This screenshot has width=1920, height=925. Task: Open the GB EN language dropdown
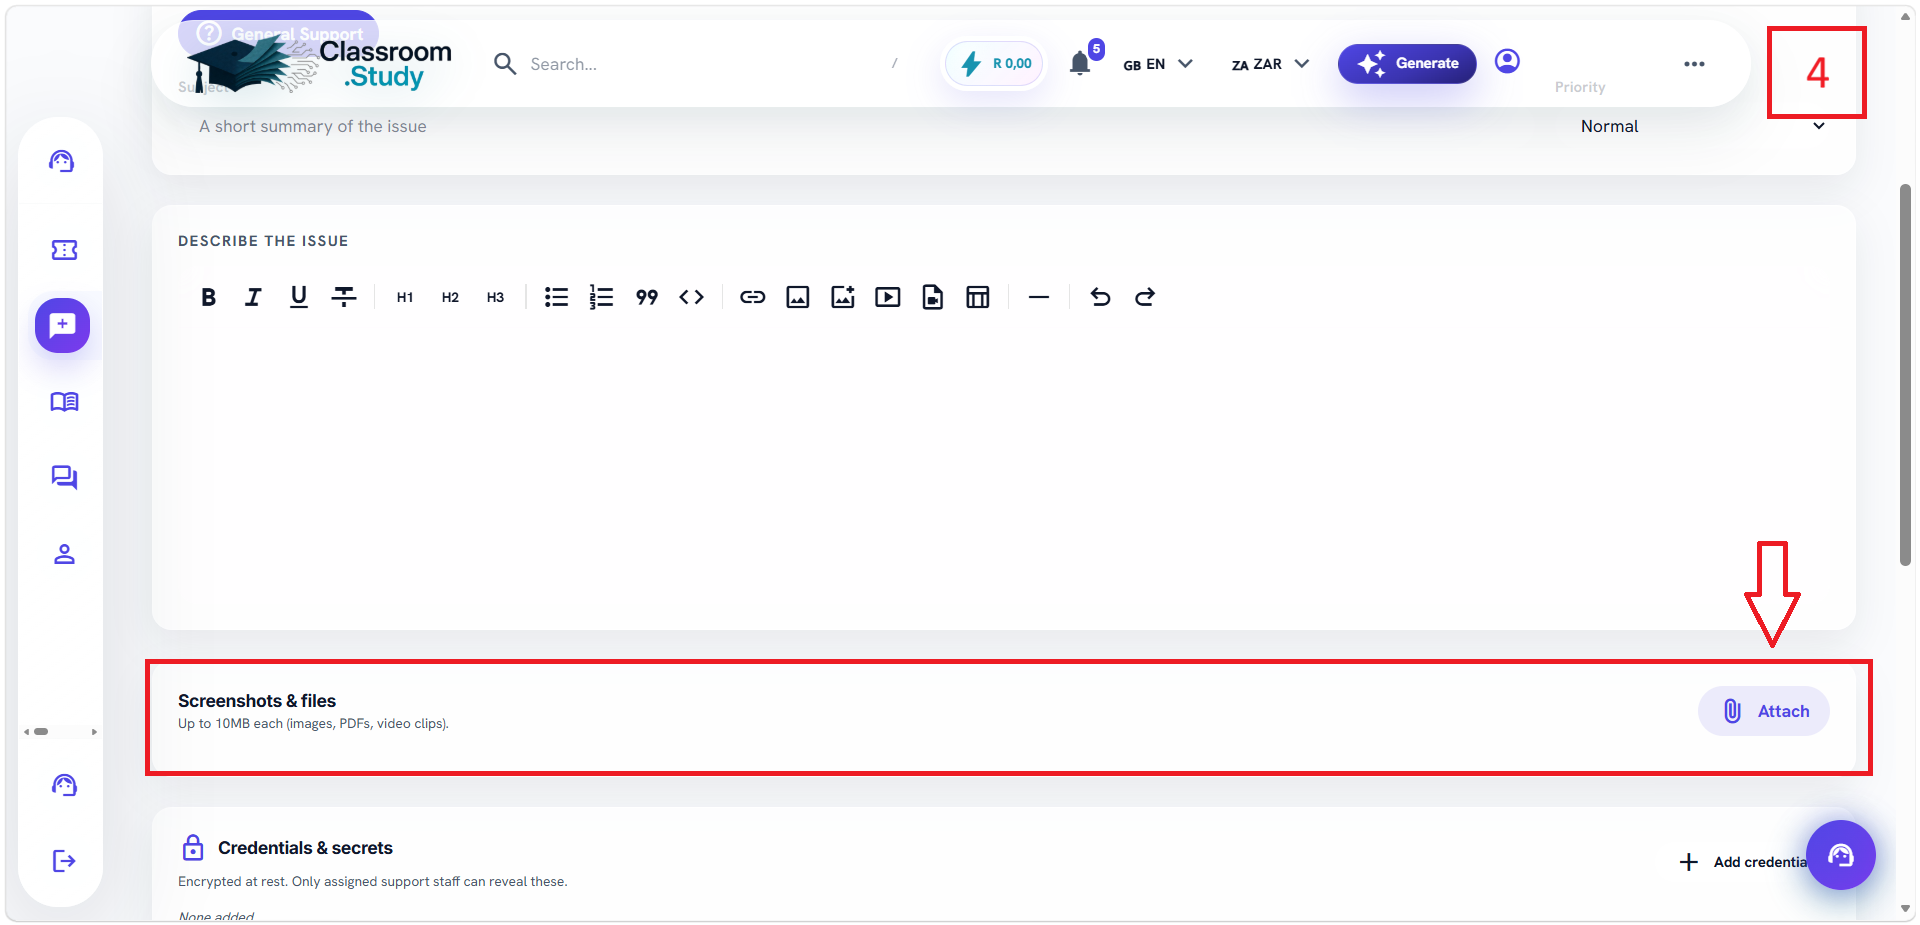click(x=1158, y=64)
